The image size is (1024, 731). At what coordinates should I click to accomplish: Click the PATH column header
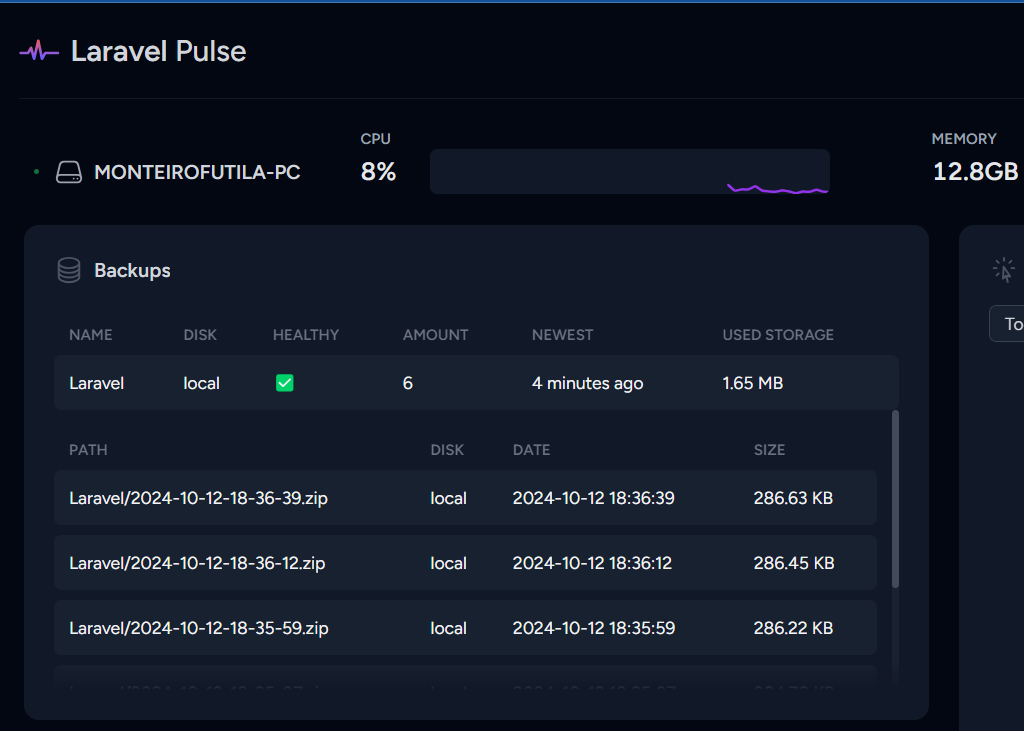tap(88, 450)
